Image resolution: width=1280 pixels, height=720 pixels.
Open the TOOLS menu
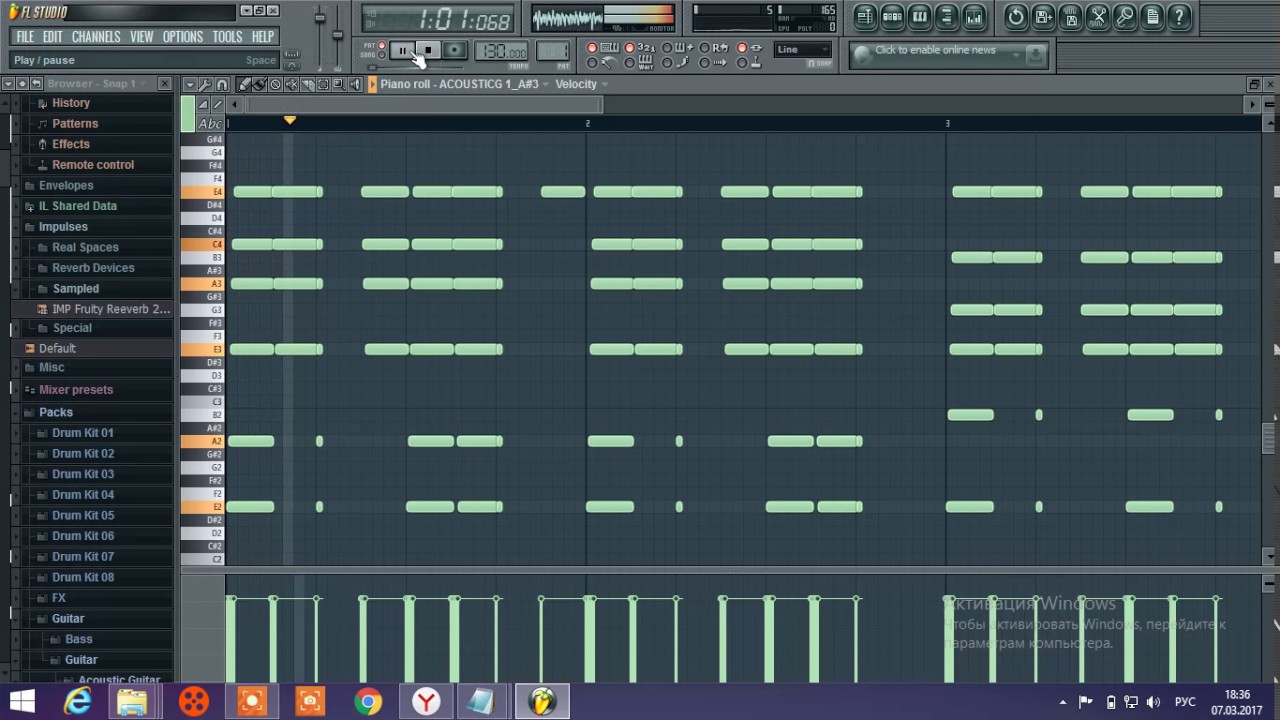(x=227, y=36)
